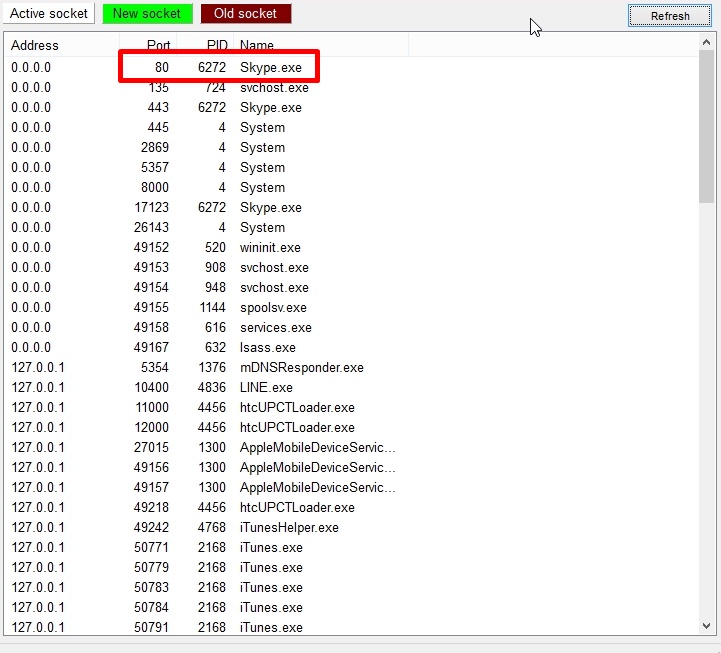Select the Skype.exe row on port 80
The image size is (721, 653).
click(x=351, y=67)
